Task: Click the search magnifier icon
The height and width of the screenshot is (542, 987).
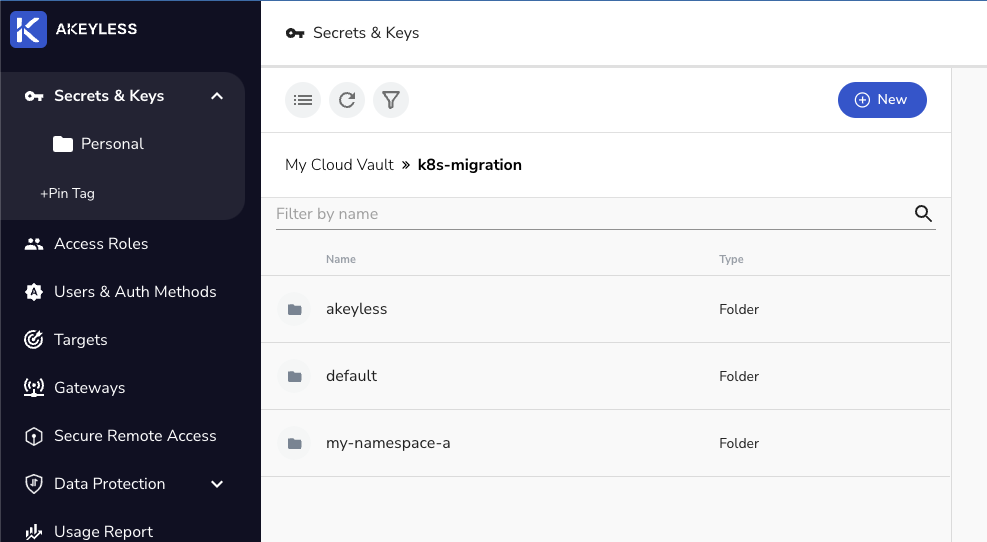Action: click(923, 214)
